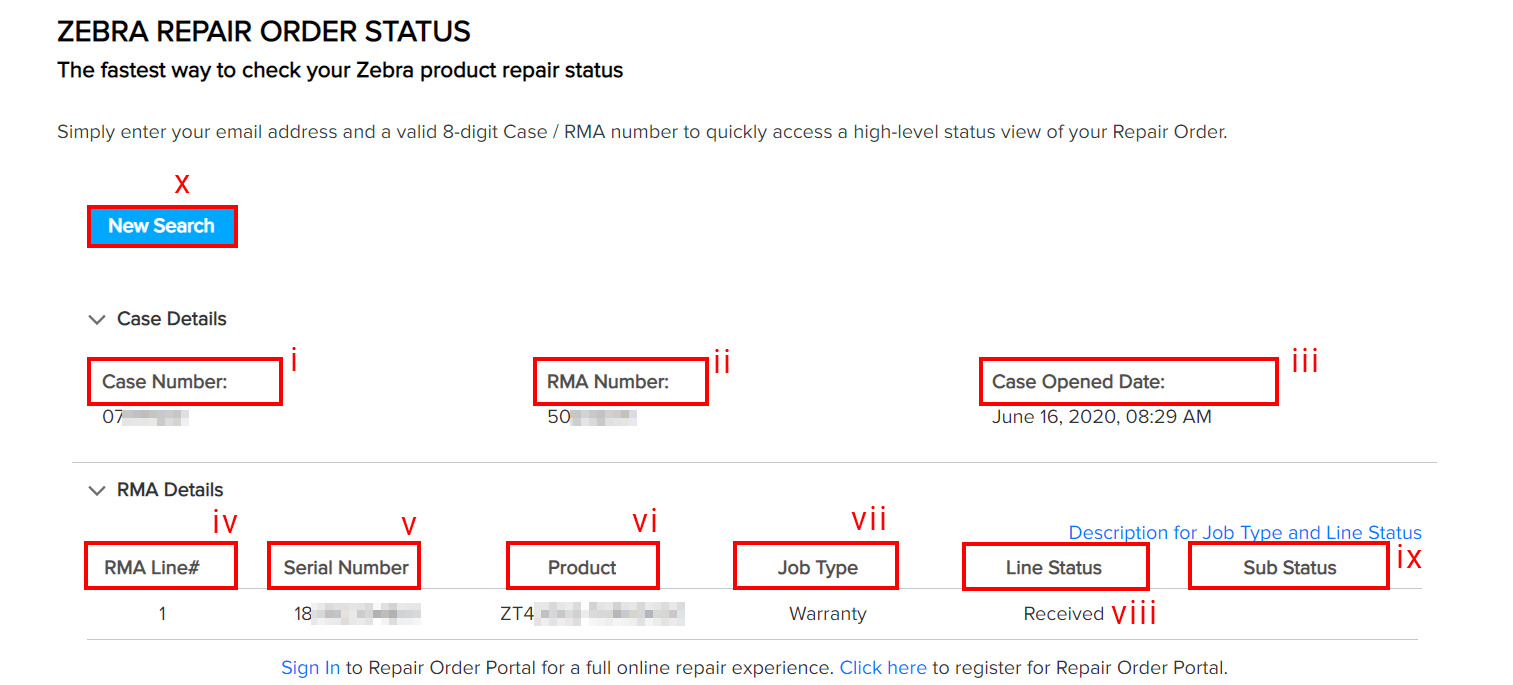This screenshot has height=685, width=1513.
Task: Open Description for Job Type and Line Status
Action: (x=1245, y=532)
